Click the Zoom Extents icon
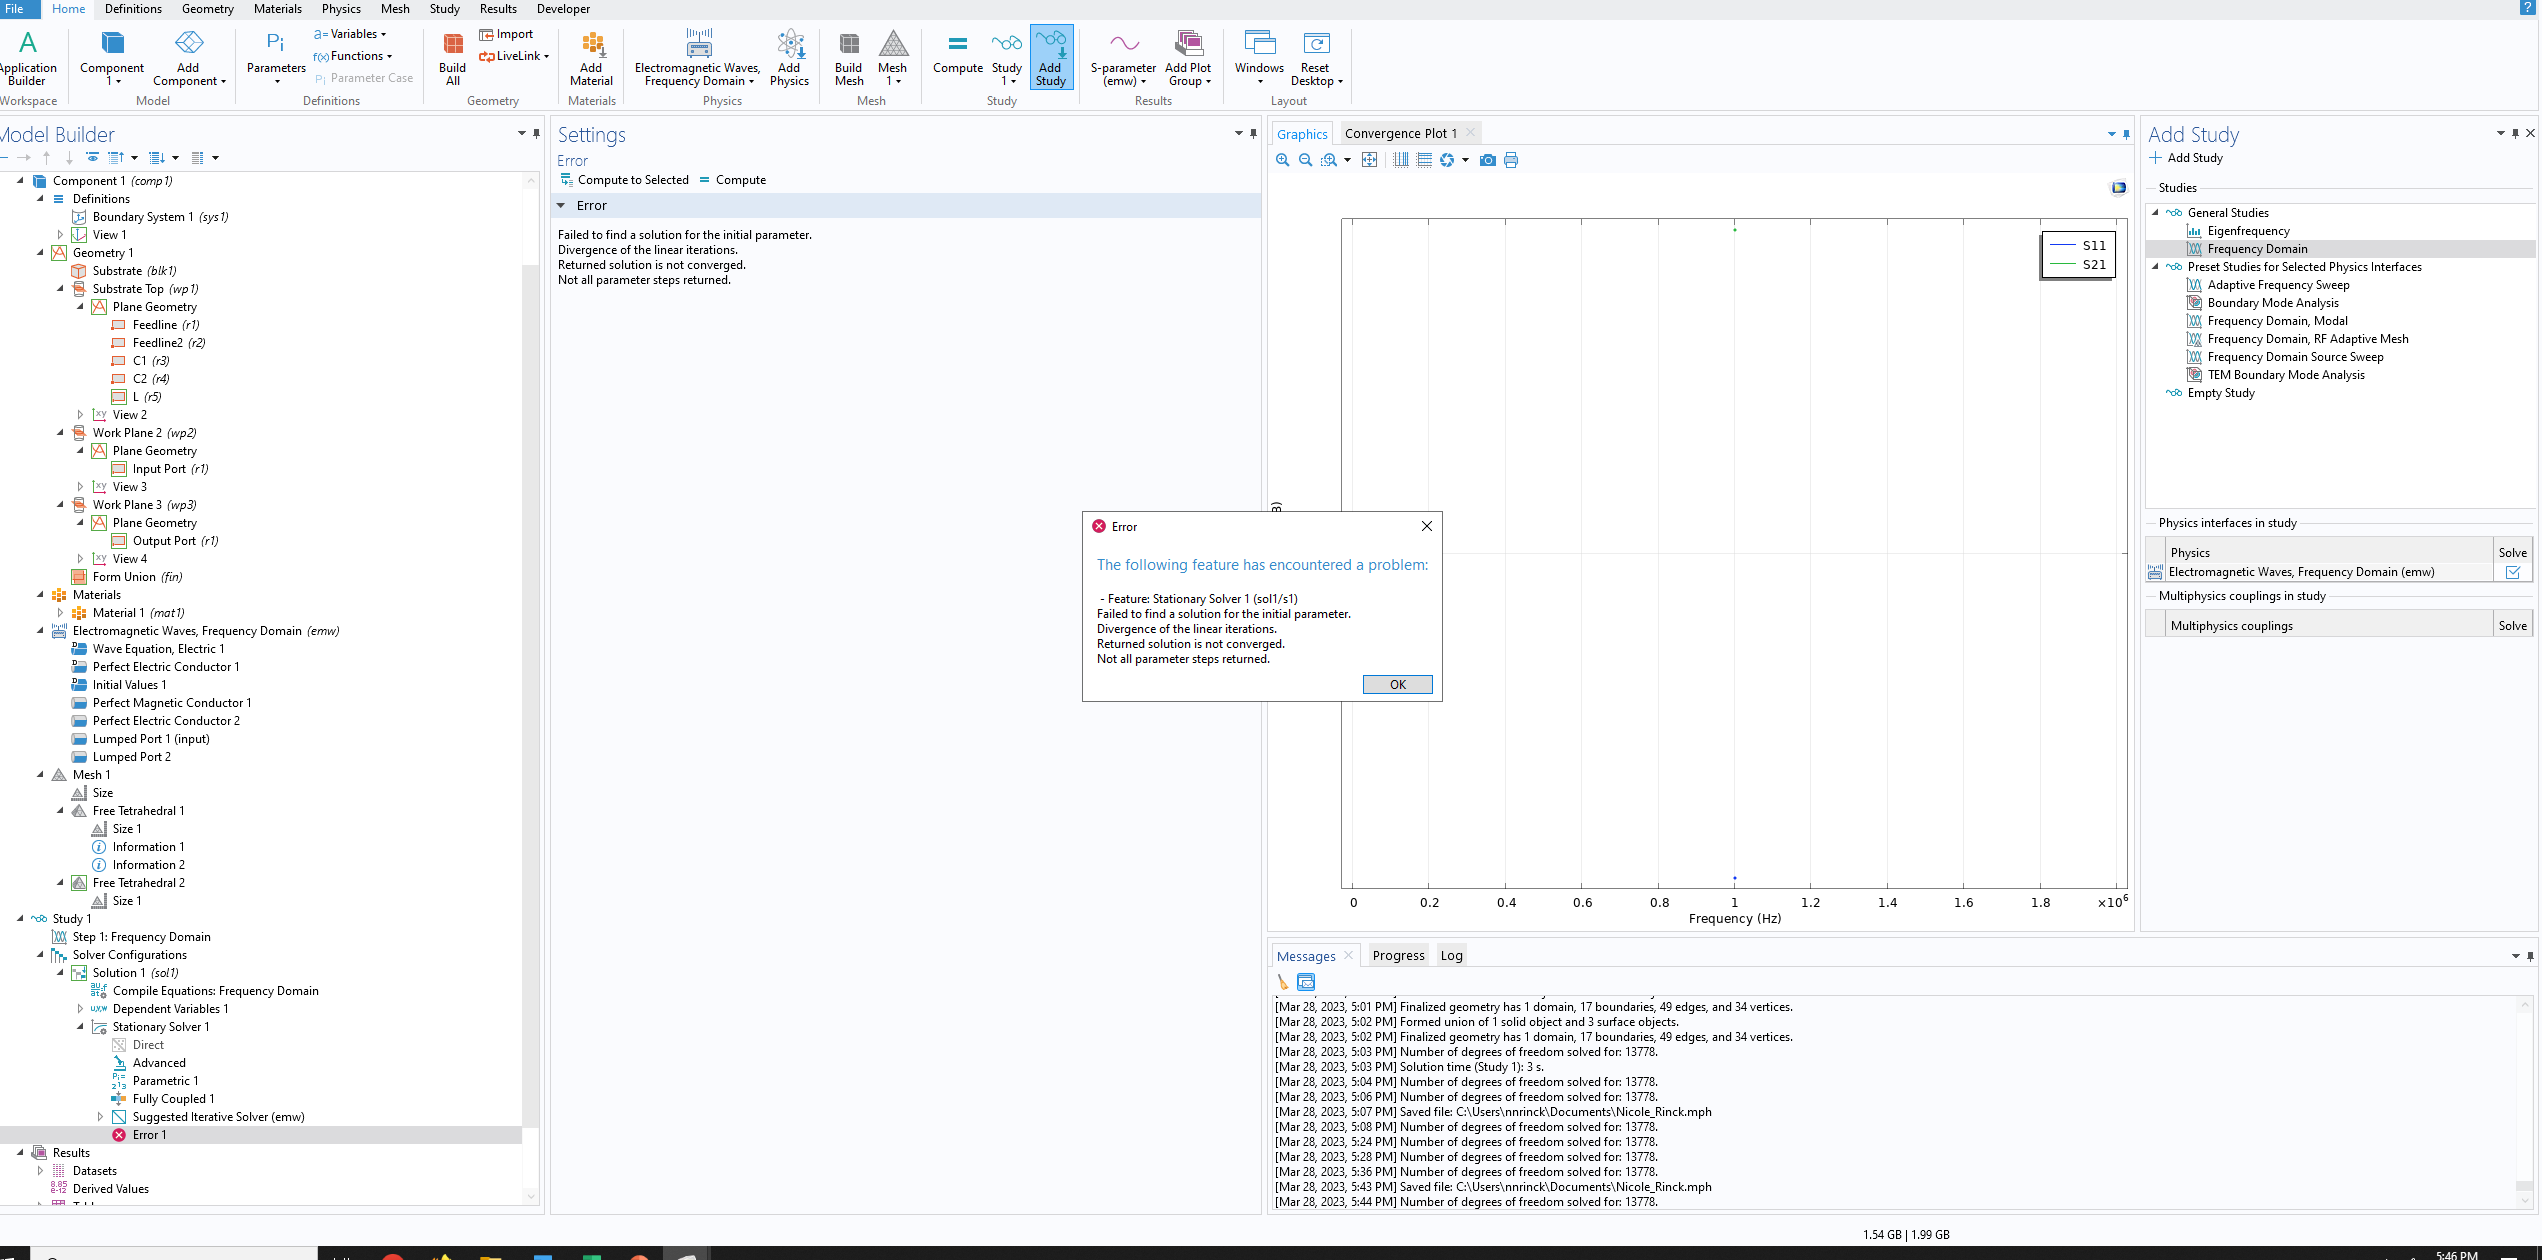The height and width of the screenshot is (1260, 2542). pos(1369,160)
